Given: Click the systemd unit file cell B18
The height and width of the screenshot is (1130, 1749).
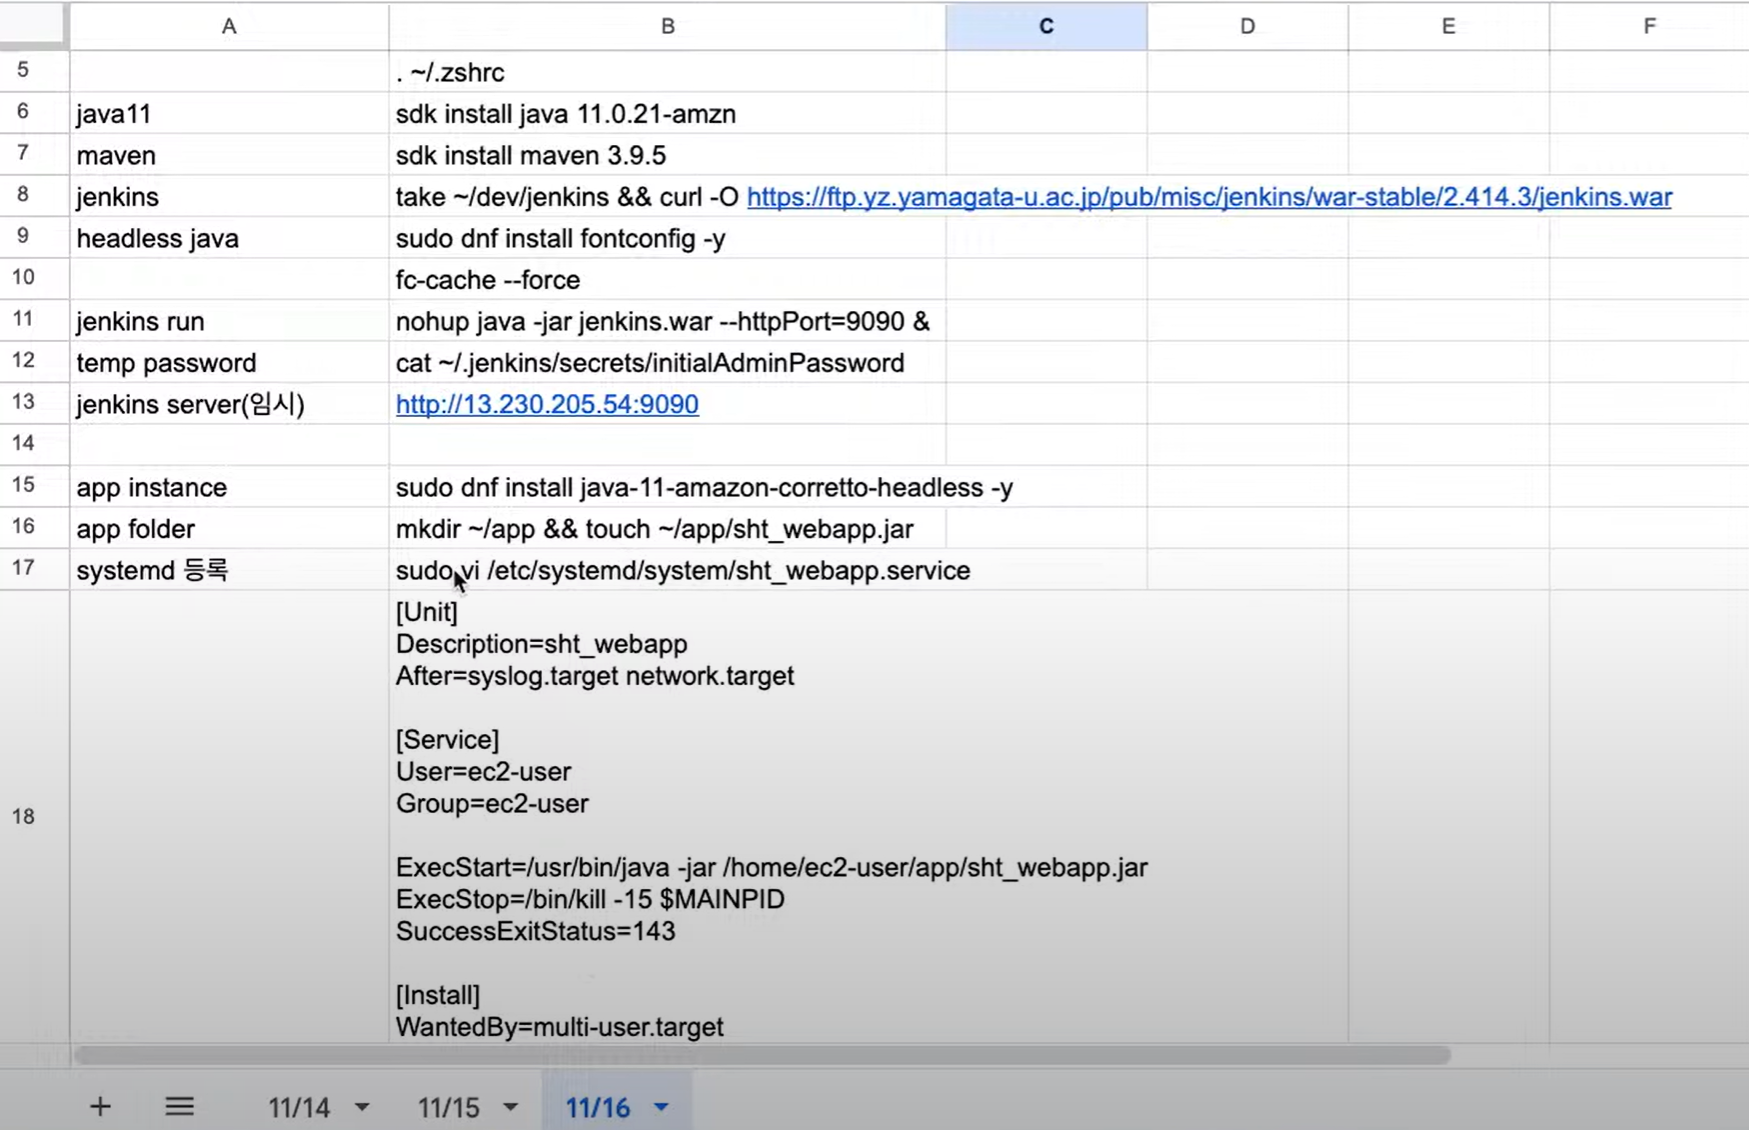Looking at the screenshot, I should pos(667,816).
